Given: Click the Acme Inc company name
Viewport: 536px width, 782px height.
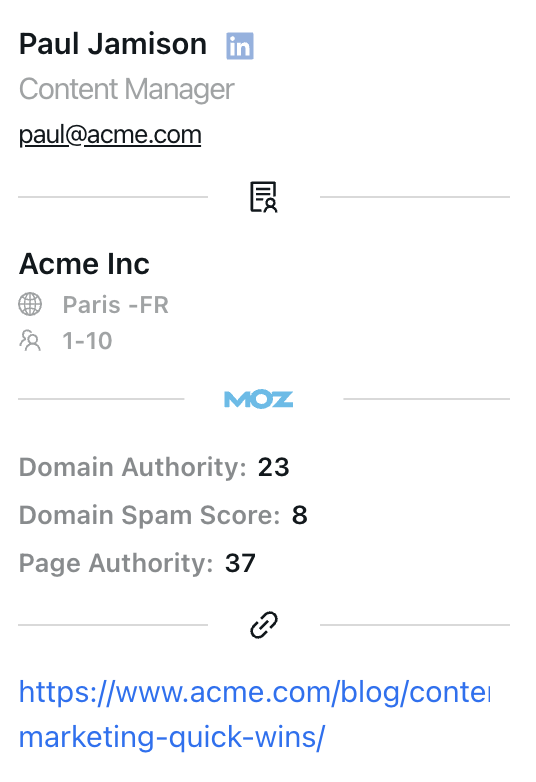Looking at the screenshot, I should coord(84,263).
